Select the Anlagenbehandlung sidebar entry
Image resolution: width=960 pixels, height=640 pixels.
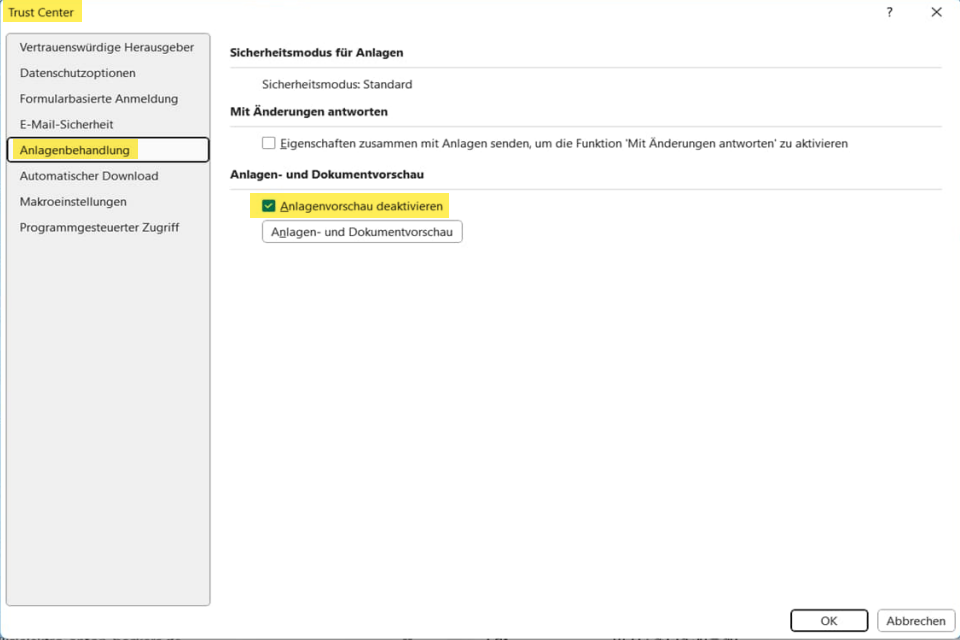pos(75,150)
